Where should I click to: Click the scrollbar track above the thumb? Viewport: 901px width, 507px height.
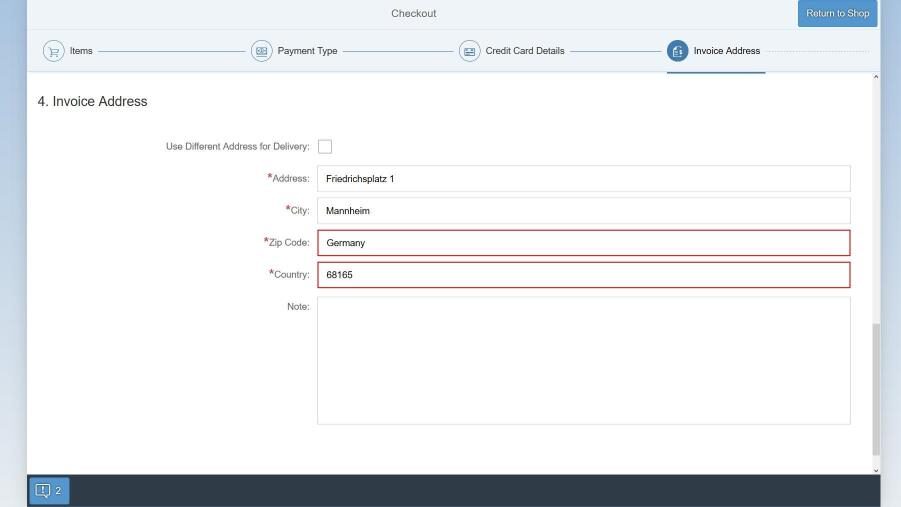[876, 200]
